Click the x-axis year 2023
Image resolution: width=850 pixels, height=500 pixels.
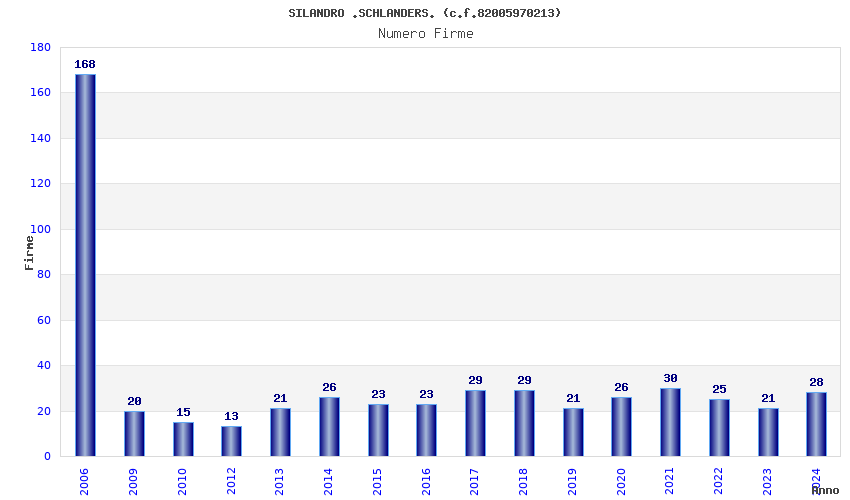(767, 482)
